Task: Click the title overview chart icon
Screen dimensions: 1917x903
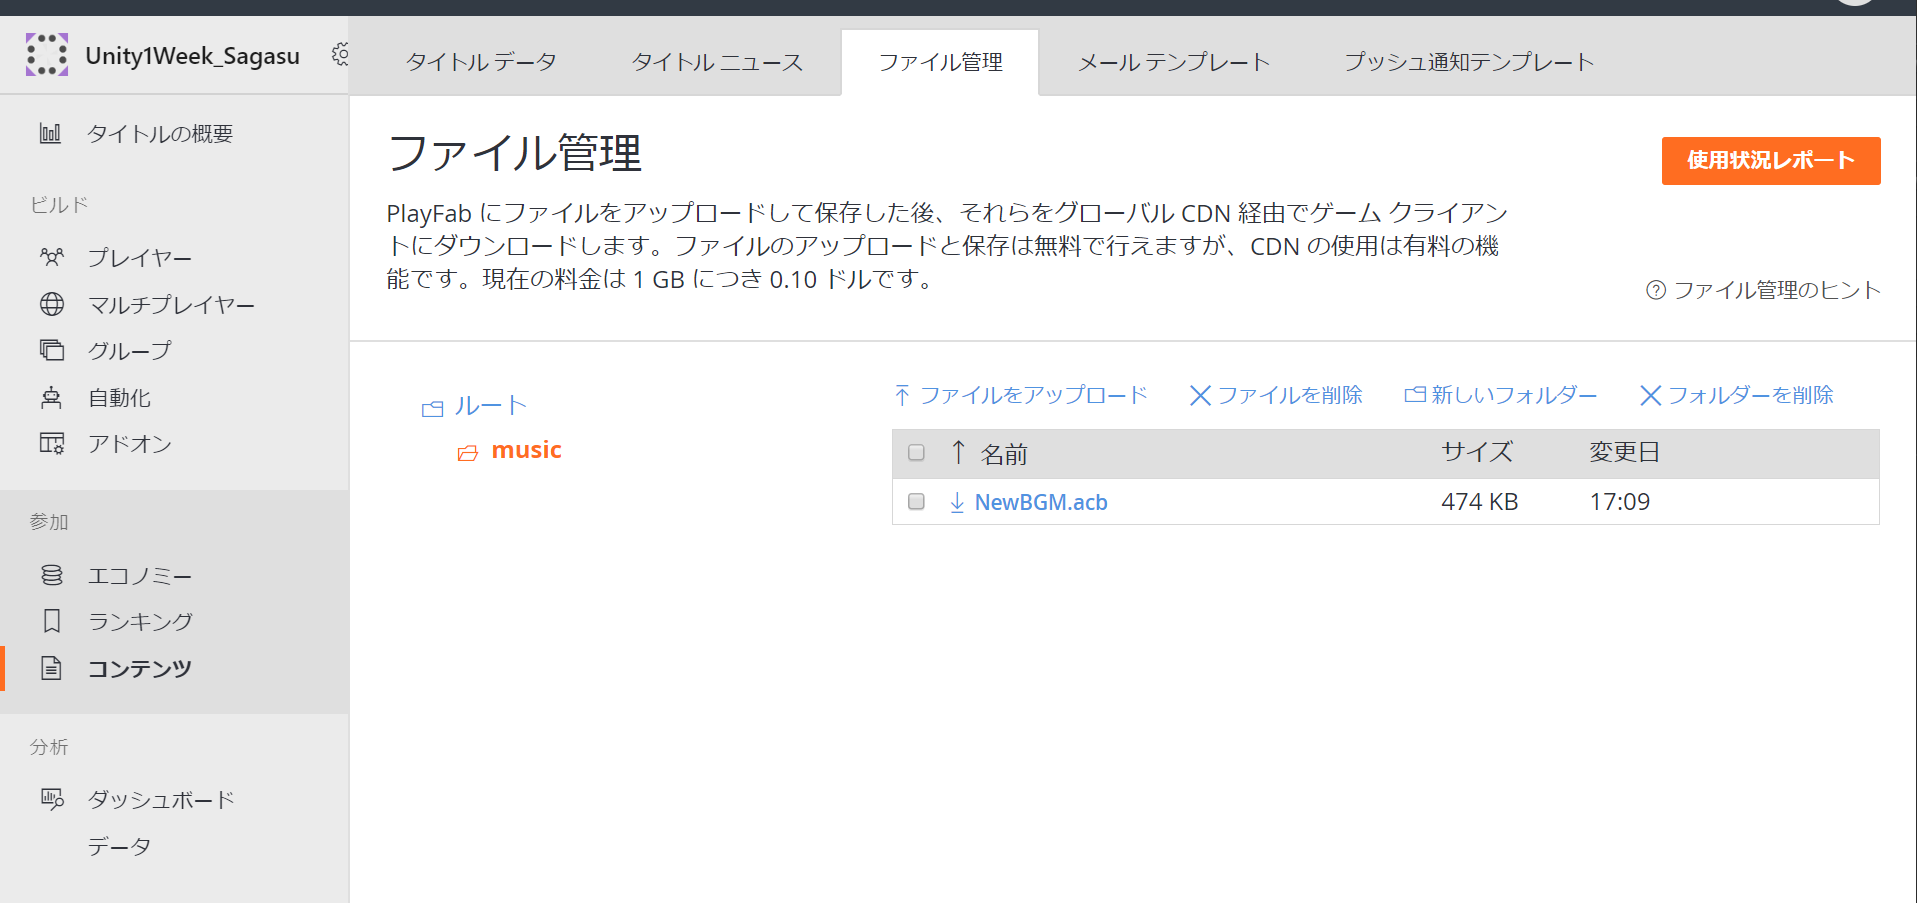Action: (51, 133)
